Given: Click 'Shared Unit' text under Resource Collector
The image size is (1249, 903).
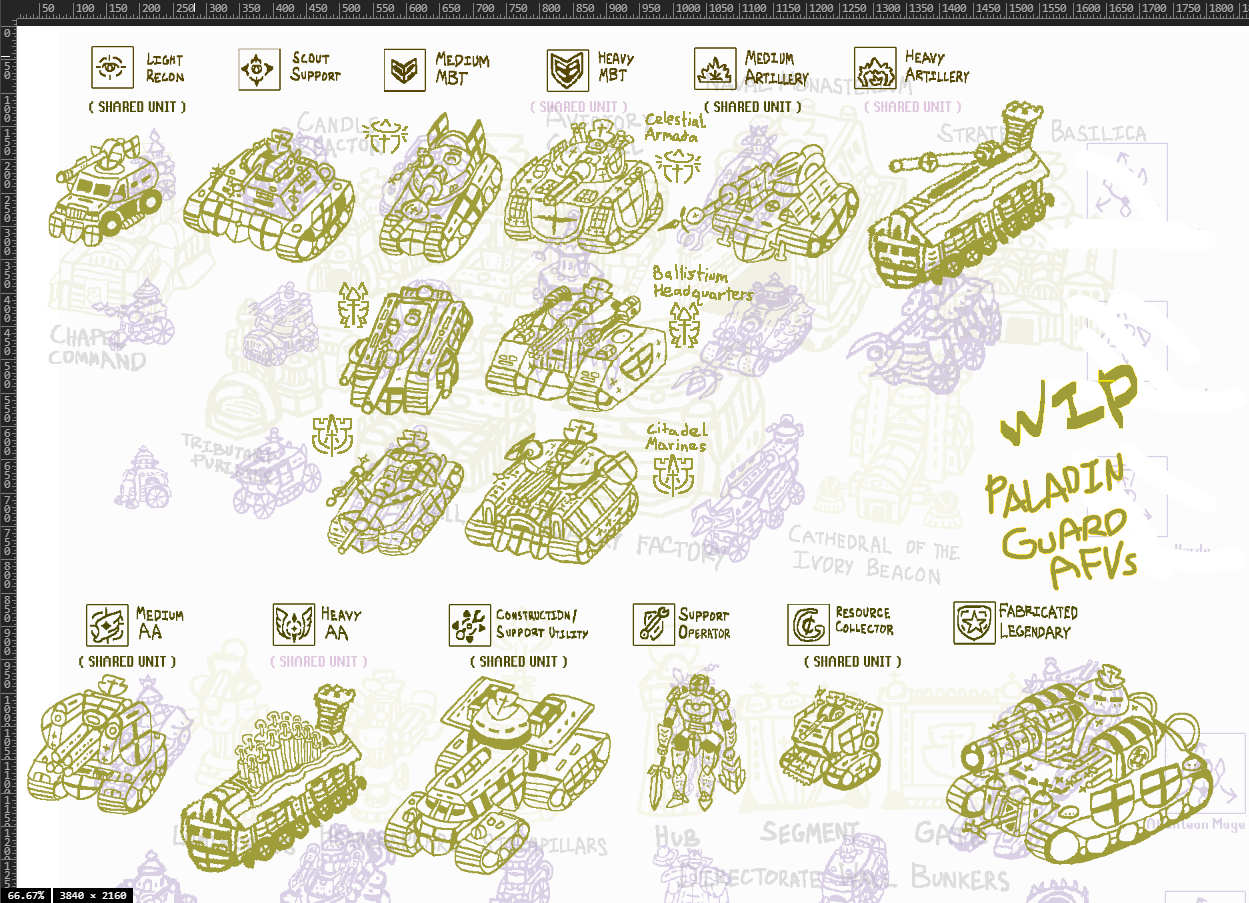Looking at the screenshot, I should tap(853, 662).
